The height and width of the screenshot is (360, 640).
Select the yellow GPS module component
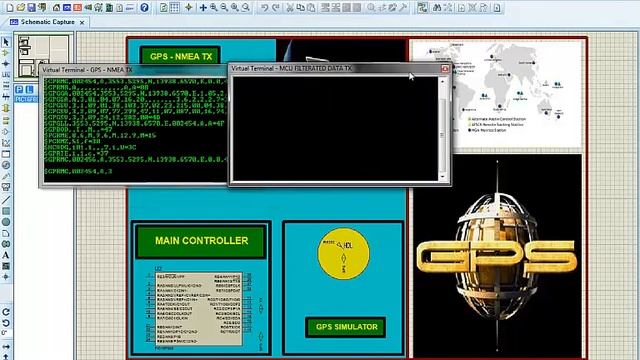pyautogui.click(x=343, y=254)
